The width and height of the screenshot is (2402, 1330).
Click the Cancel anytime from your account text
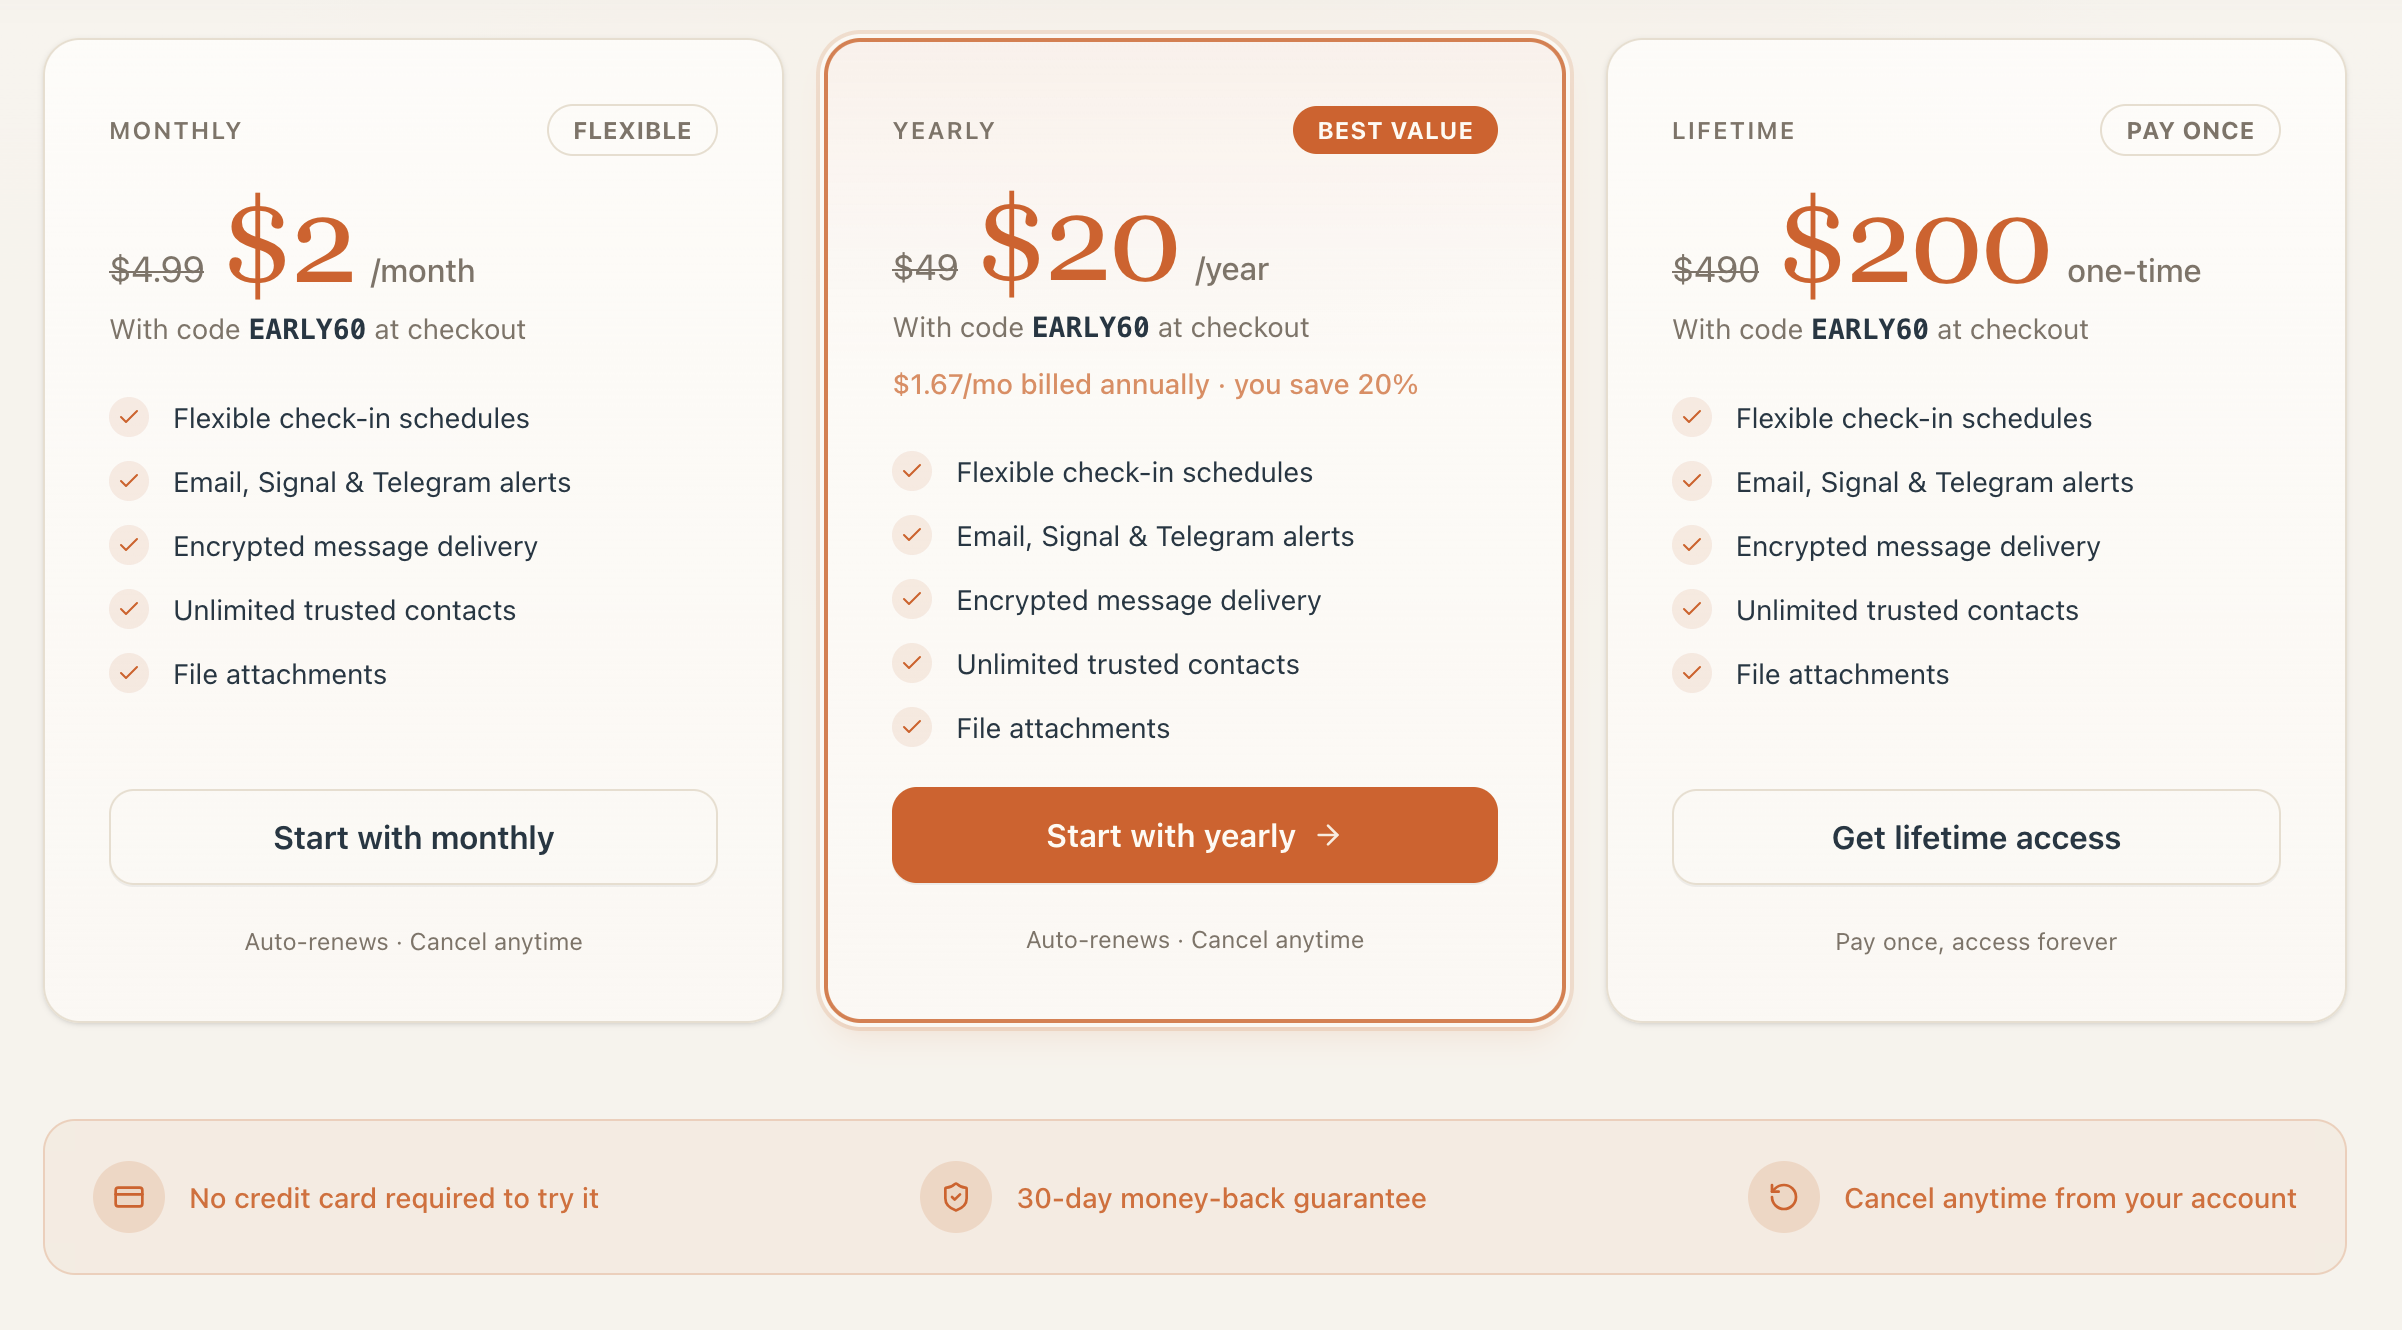tap(2070, 1198)
